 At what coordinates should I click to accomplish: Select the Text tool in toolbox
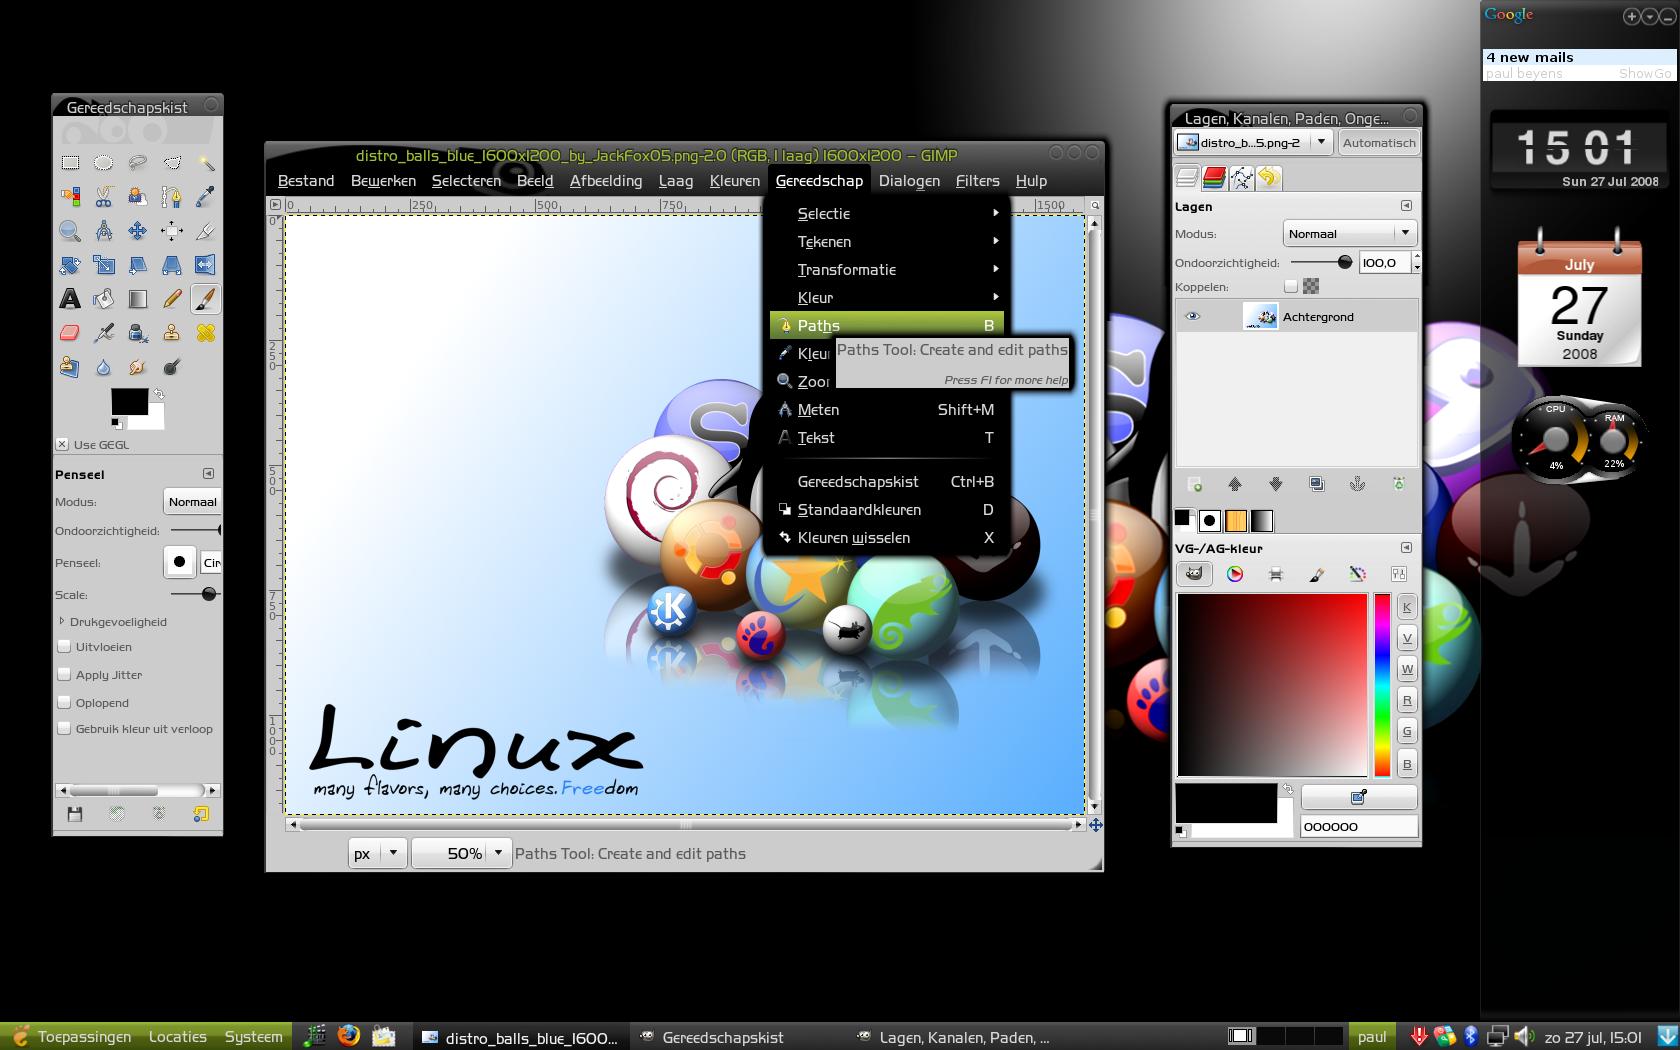70,299
